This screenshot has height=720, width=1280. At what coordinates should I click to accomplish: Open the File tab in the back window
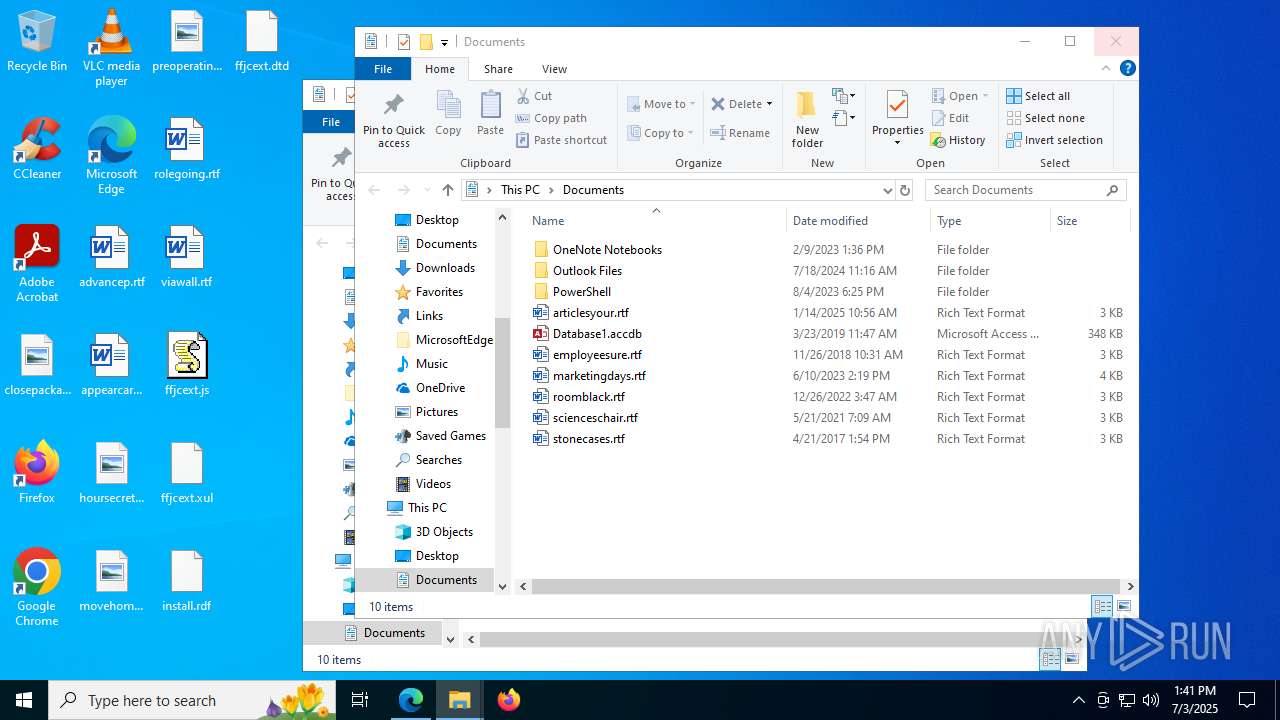pyautogui.click(x=330, y=122)
